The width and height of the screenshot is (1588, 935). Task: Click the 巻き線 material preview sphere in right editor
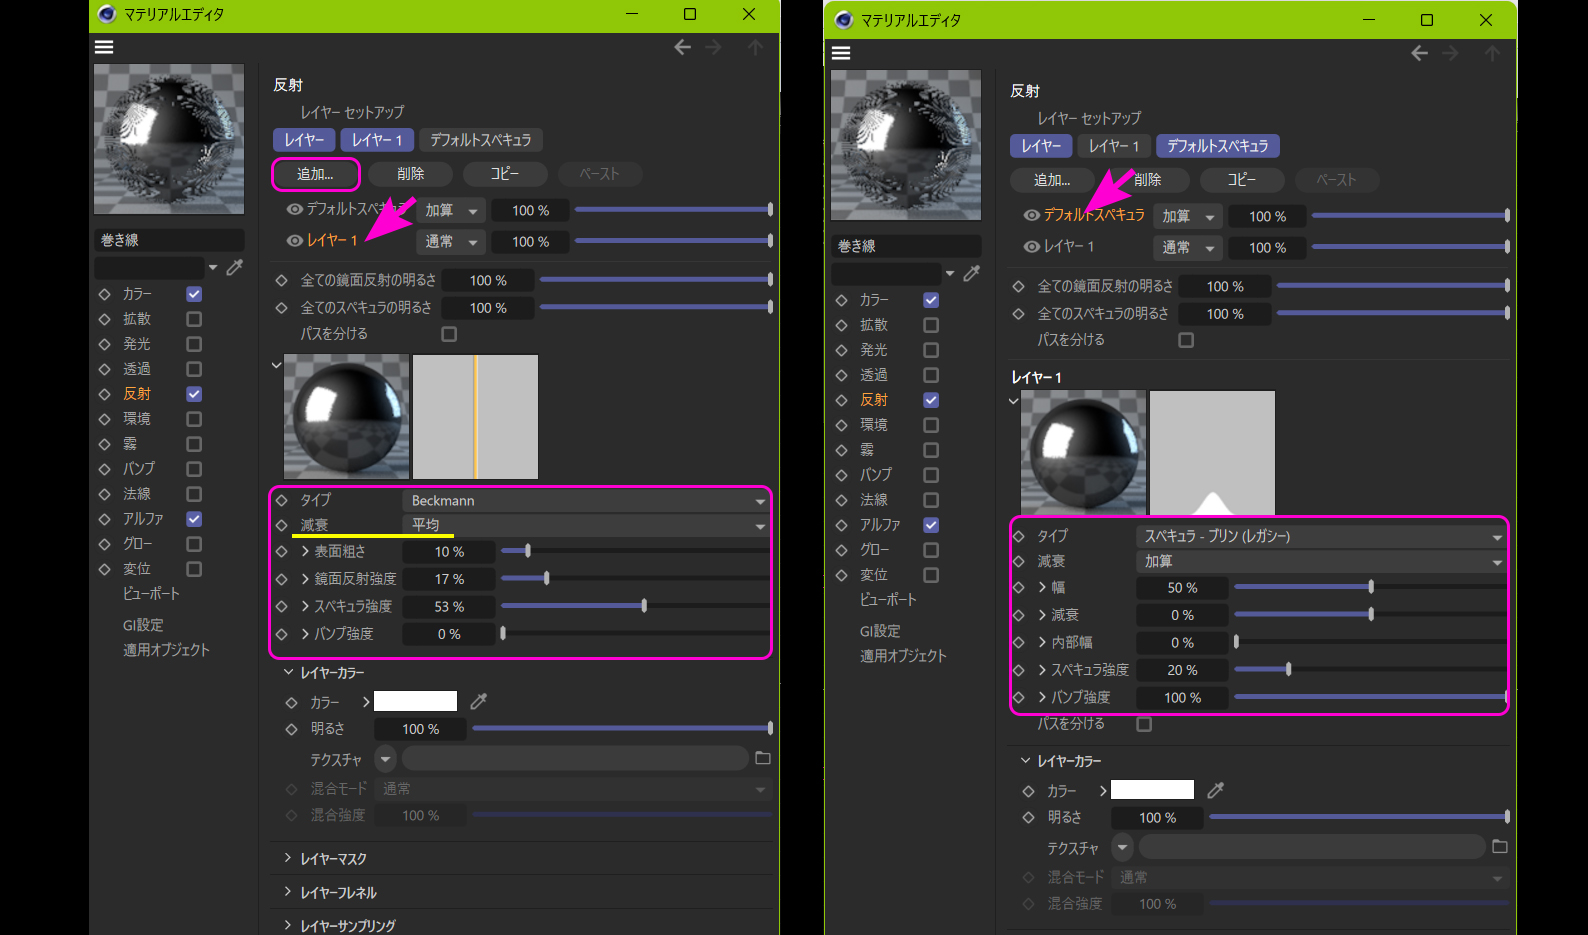pyautogui.click(x=906, y=145)
